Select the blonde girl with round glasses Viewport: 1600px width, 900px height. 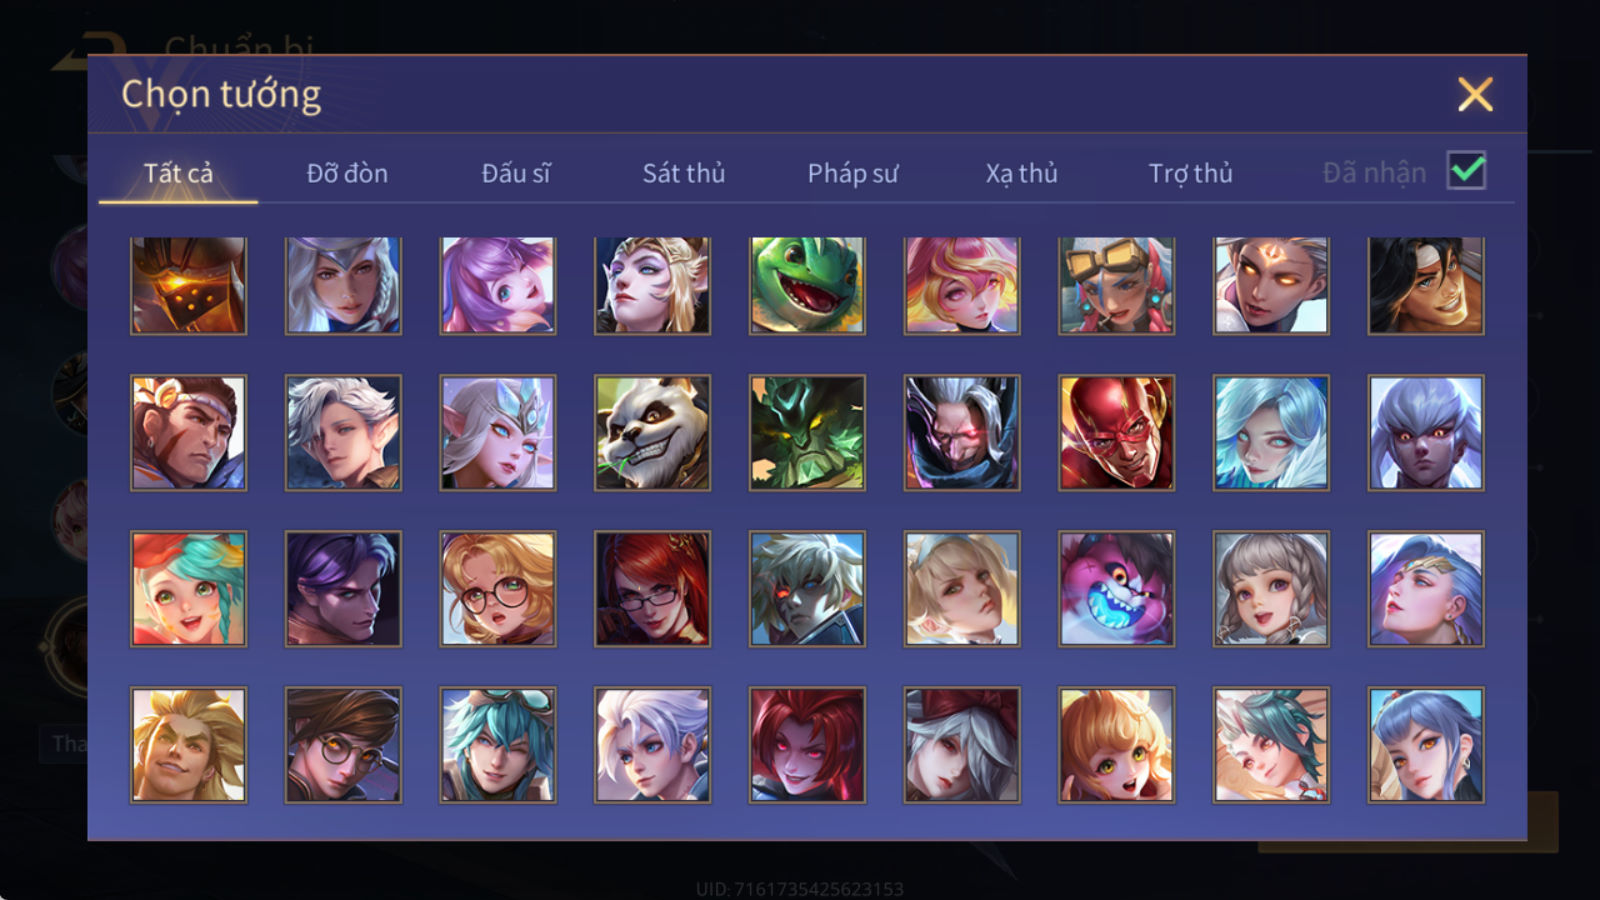click(x=497, y=588)
